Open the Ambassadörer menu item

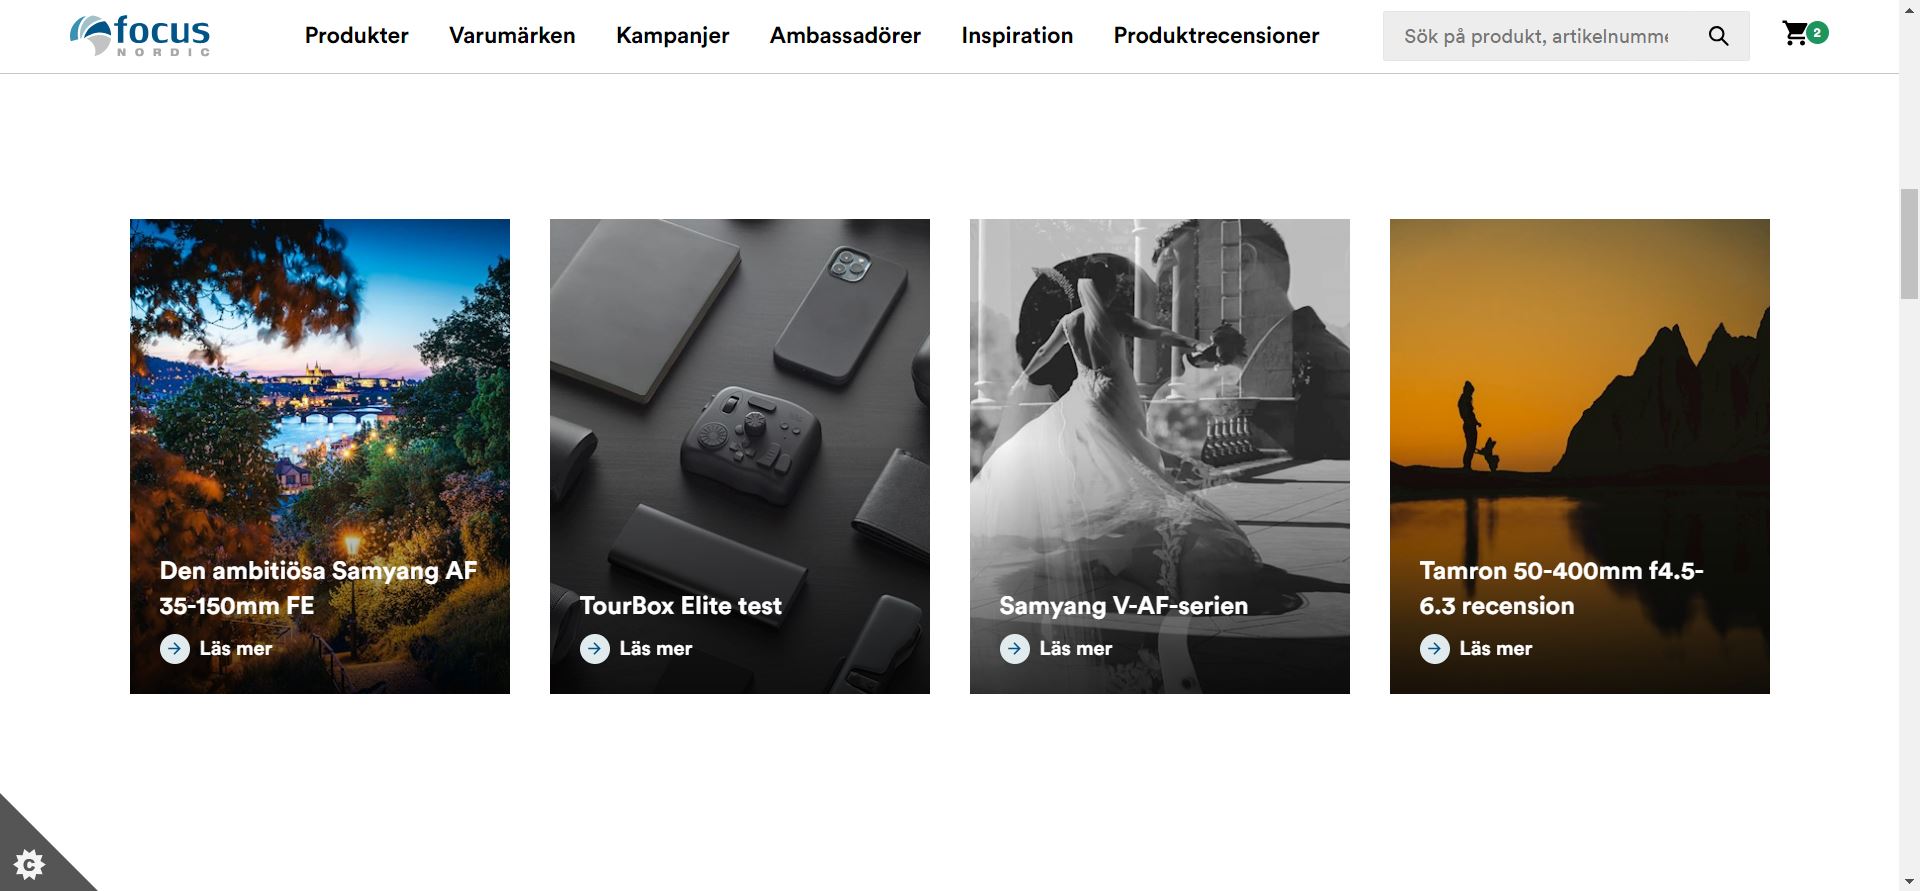pos(845,36)
